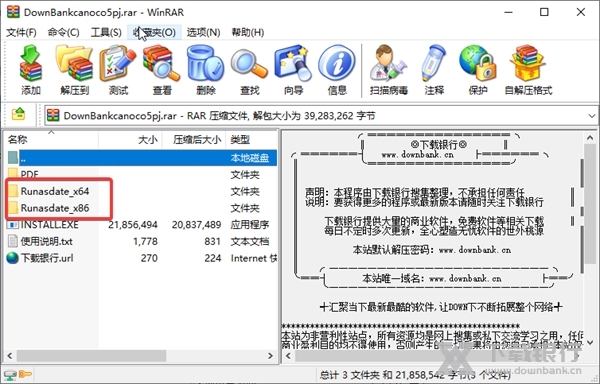Click comment panel vertical scrollbar thumb
600x384 pixels.
[x=589, y=204]
